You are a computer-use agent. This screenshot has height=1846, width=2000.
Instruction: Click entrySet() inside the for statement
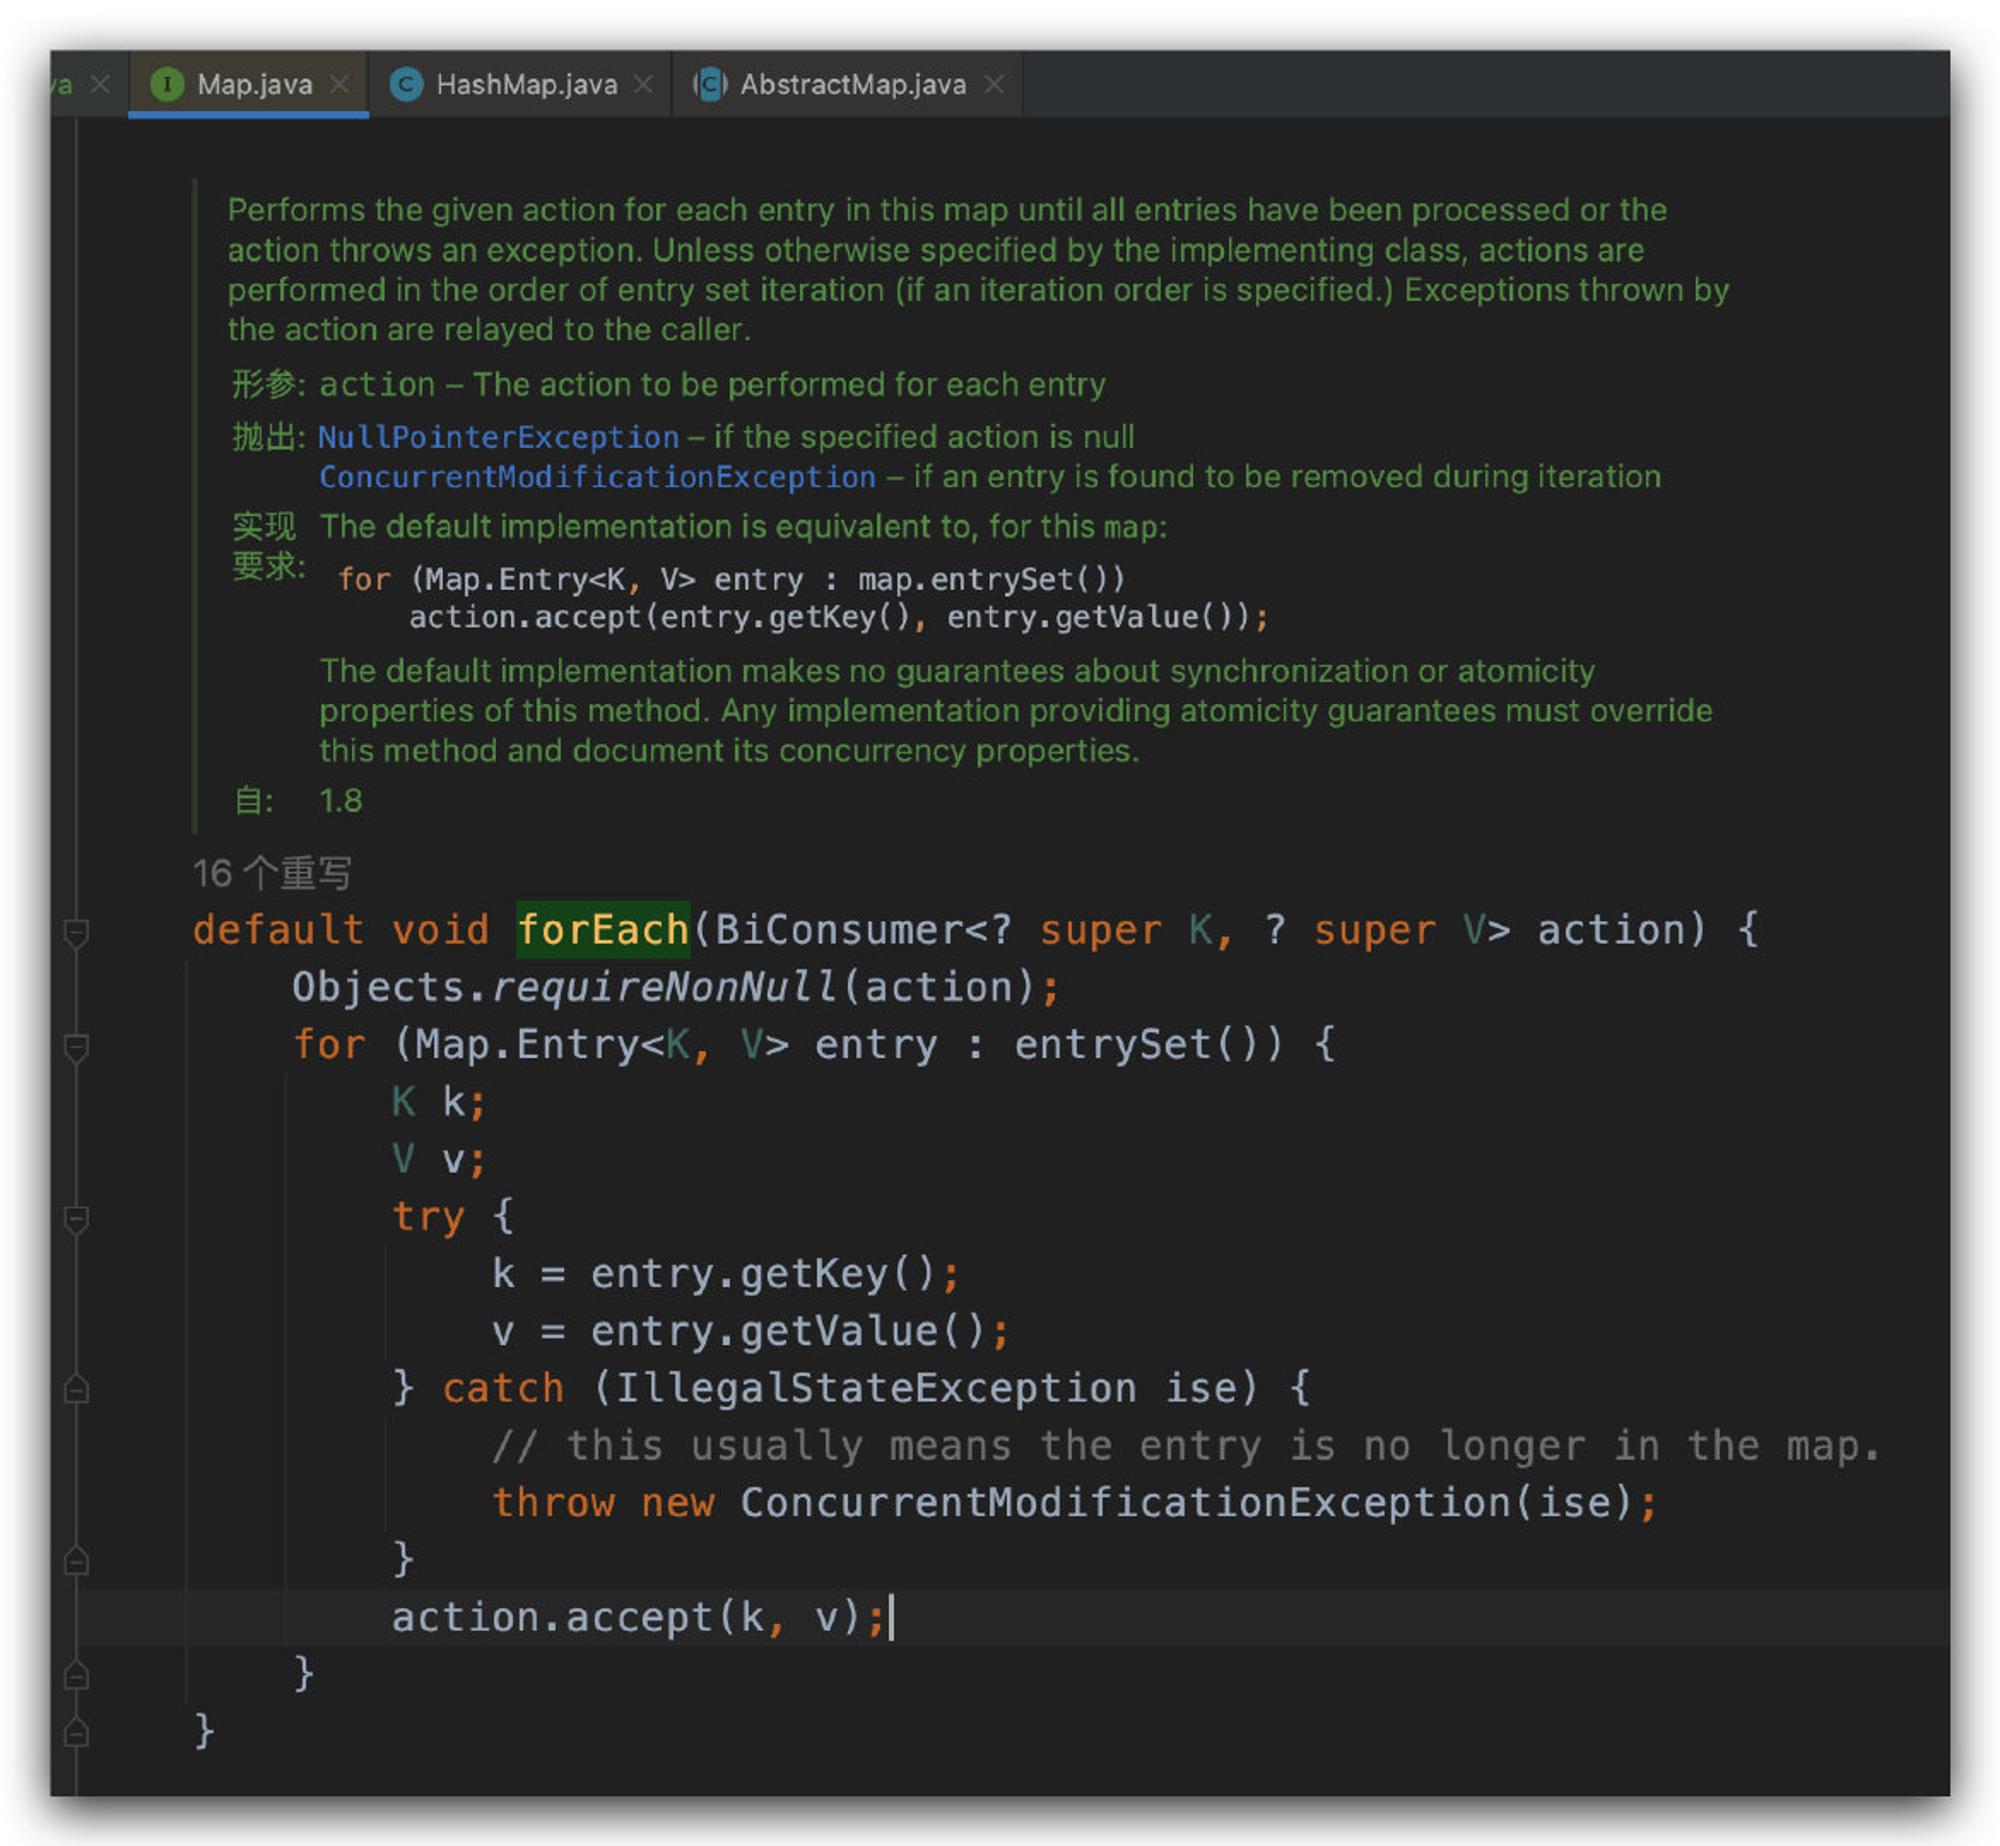[1123, 1044]
